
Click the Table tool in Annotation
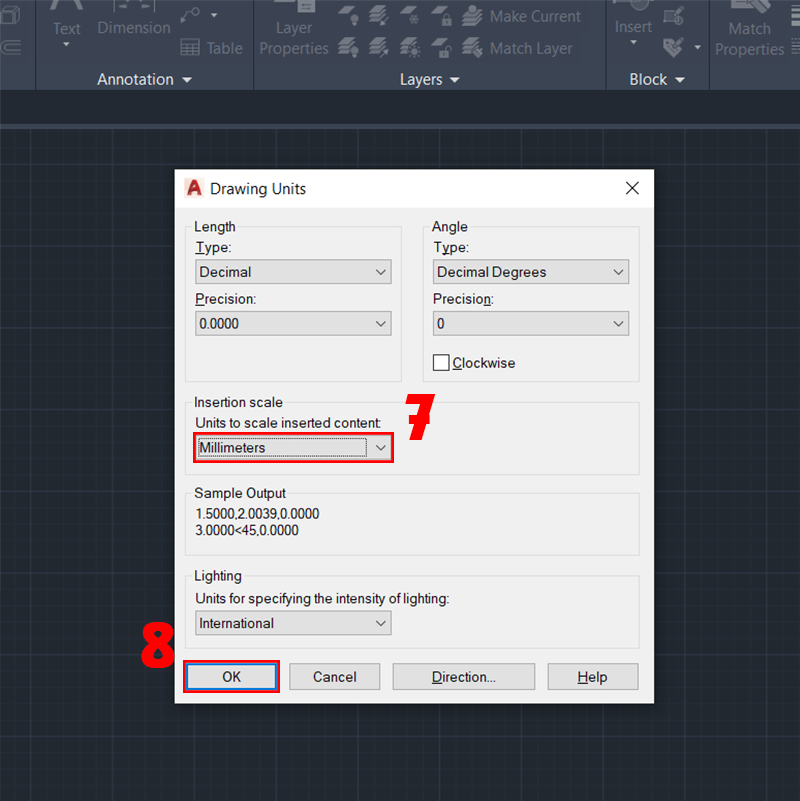(211, 48)
